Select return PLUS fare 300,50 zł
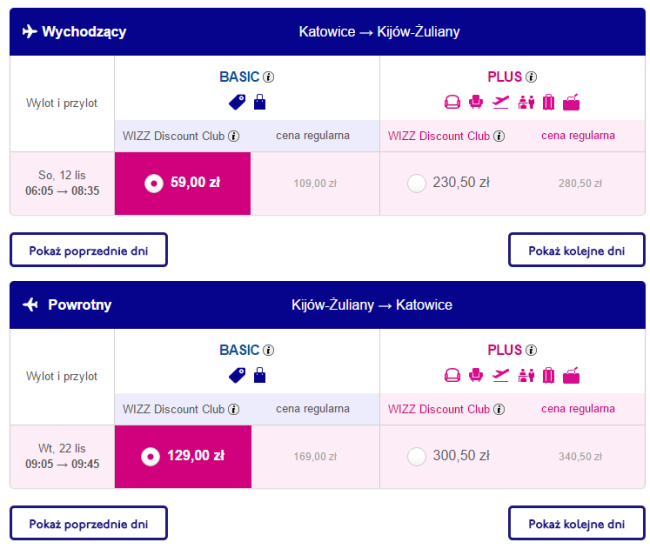Image resolution: width=650 pixels, height=549 pixels. click(x=417, y=456)
